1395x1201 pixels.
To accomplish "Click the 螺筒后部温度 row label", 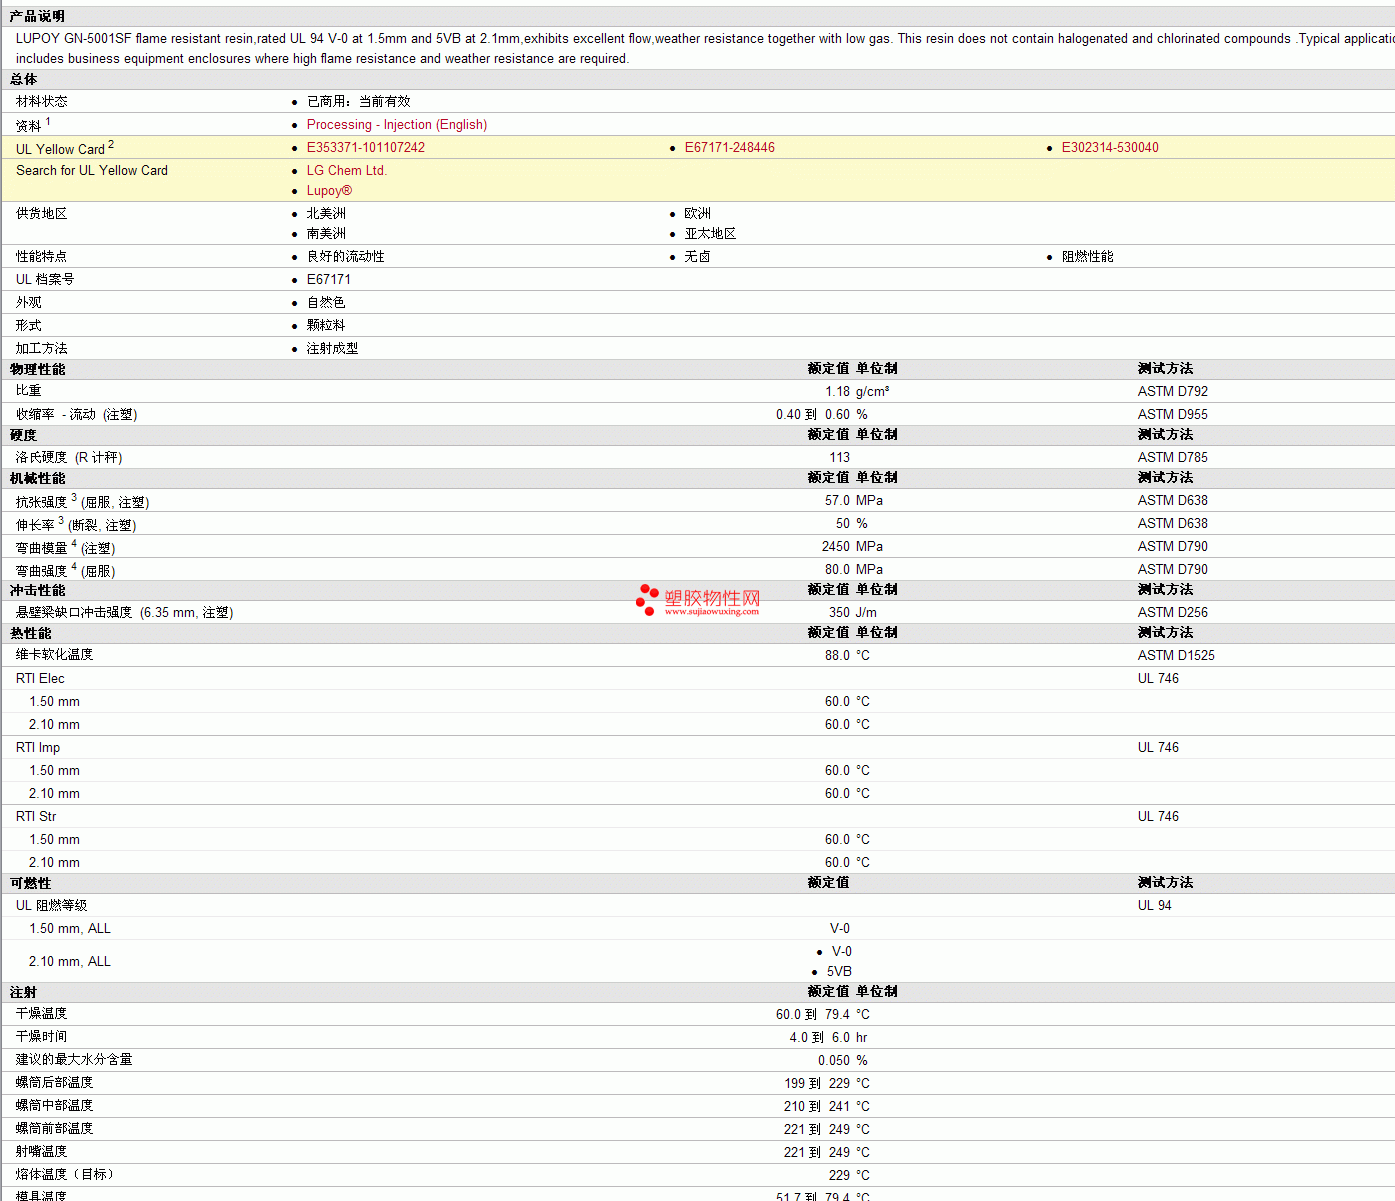I will (x=55, y=1083).
